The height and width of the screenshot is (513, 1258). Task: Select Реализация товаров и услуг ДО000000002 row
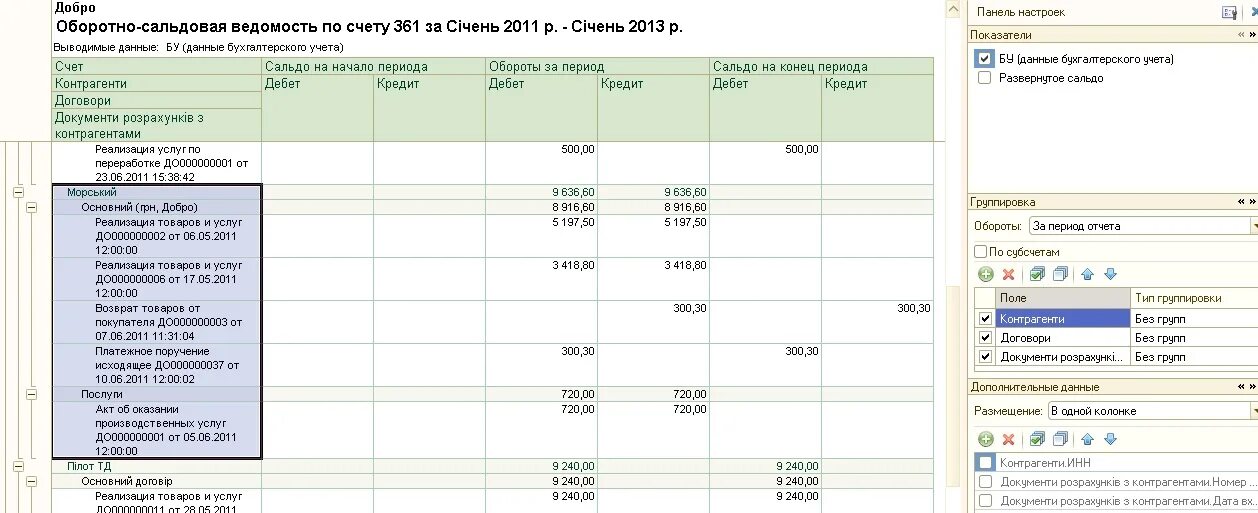(x=157, y=236)
